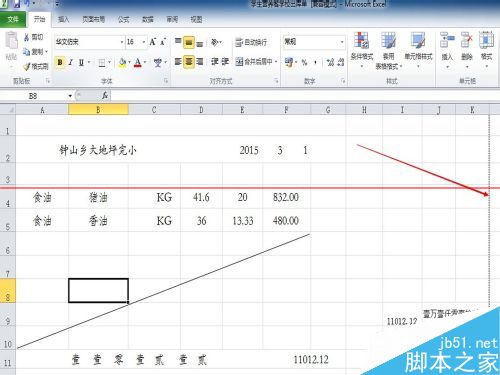Image resolution: width=500 pixels, height=375 pixels.
Task: Switch to the Home ribbon tab
Action: 39,19
